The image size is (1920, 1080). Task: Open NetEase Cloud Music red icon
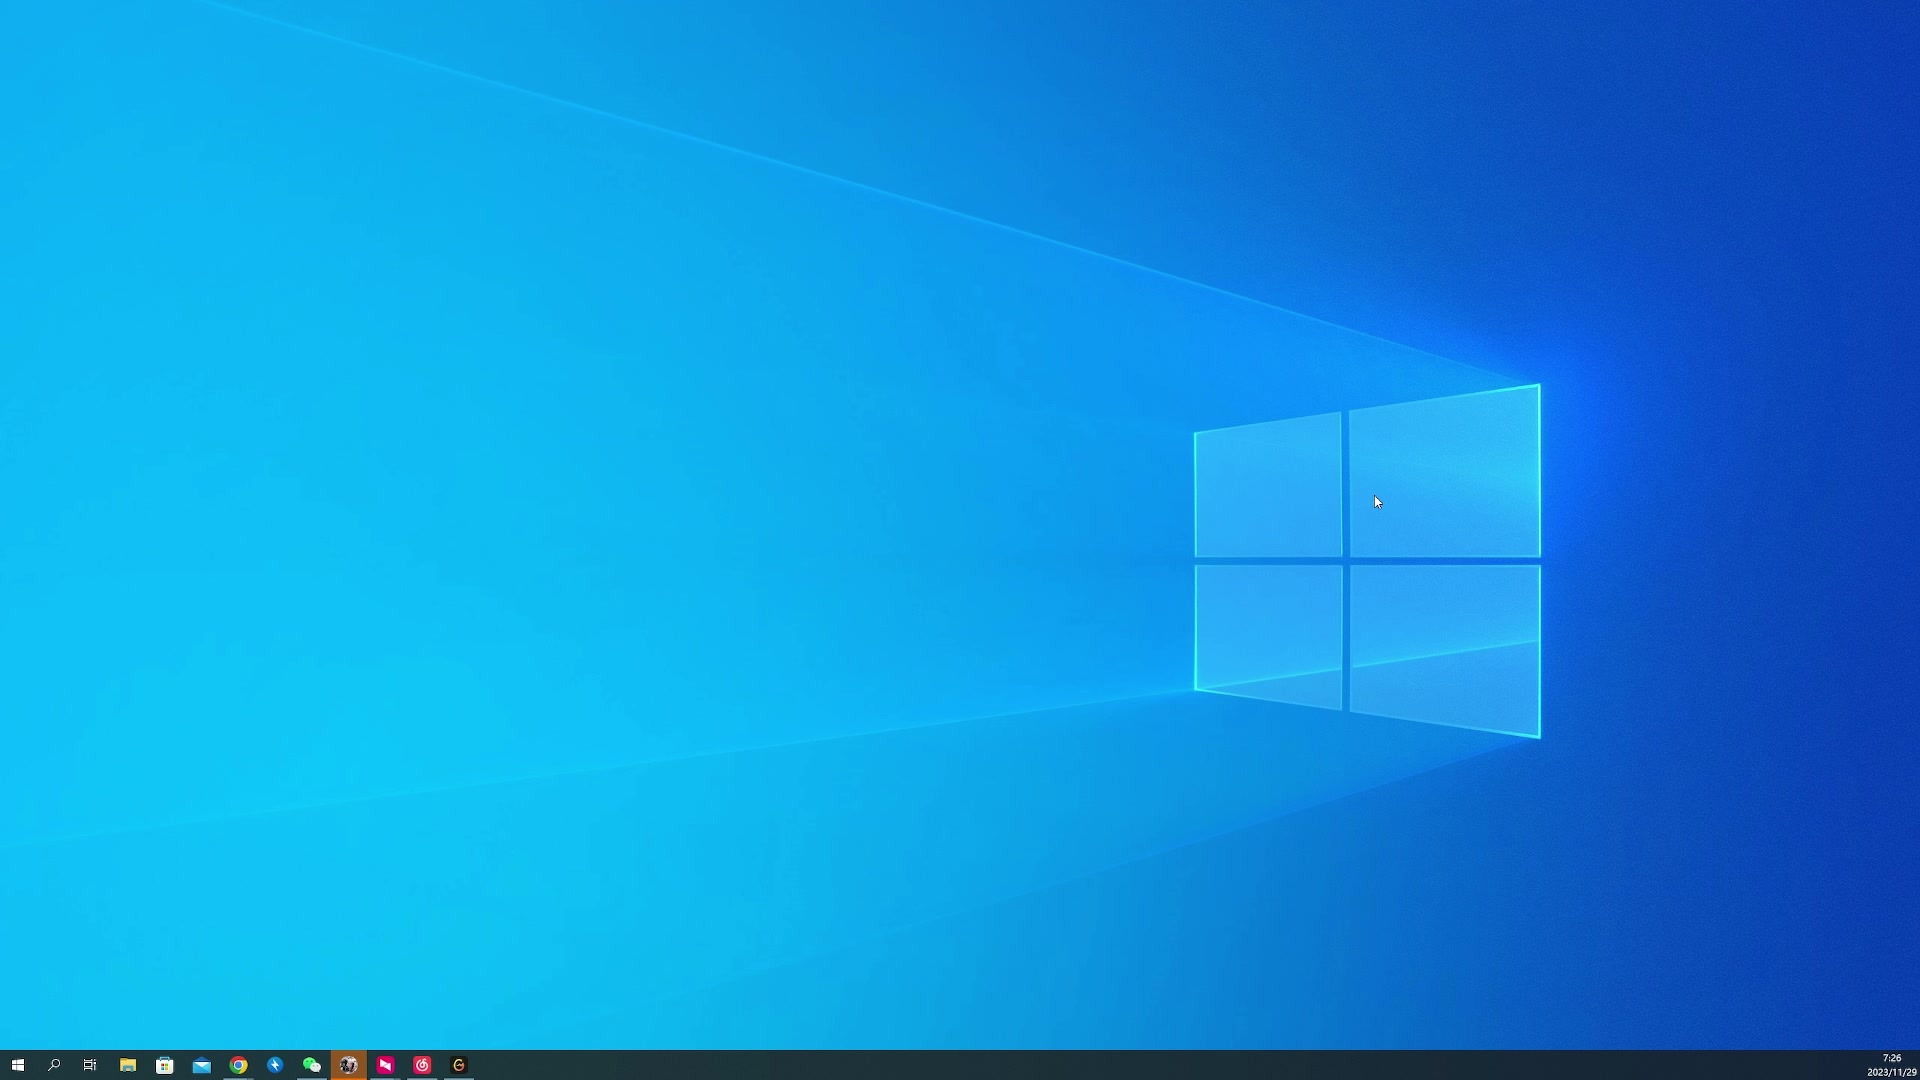[x=422, y=1065]
